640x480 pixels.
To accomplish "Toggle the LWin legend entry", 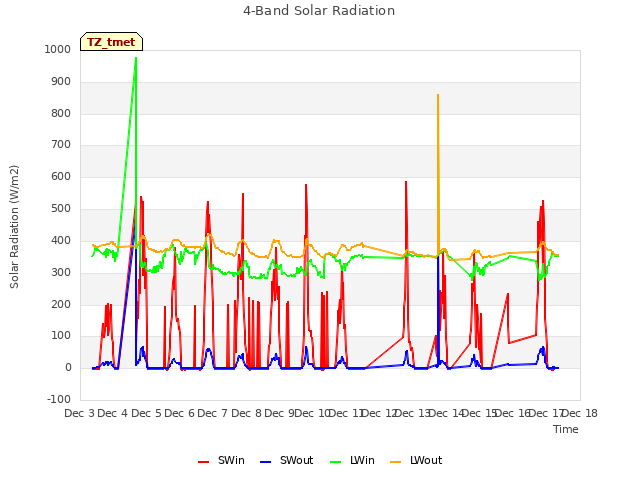I will [x=352, y=460].
